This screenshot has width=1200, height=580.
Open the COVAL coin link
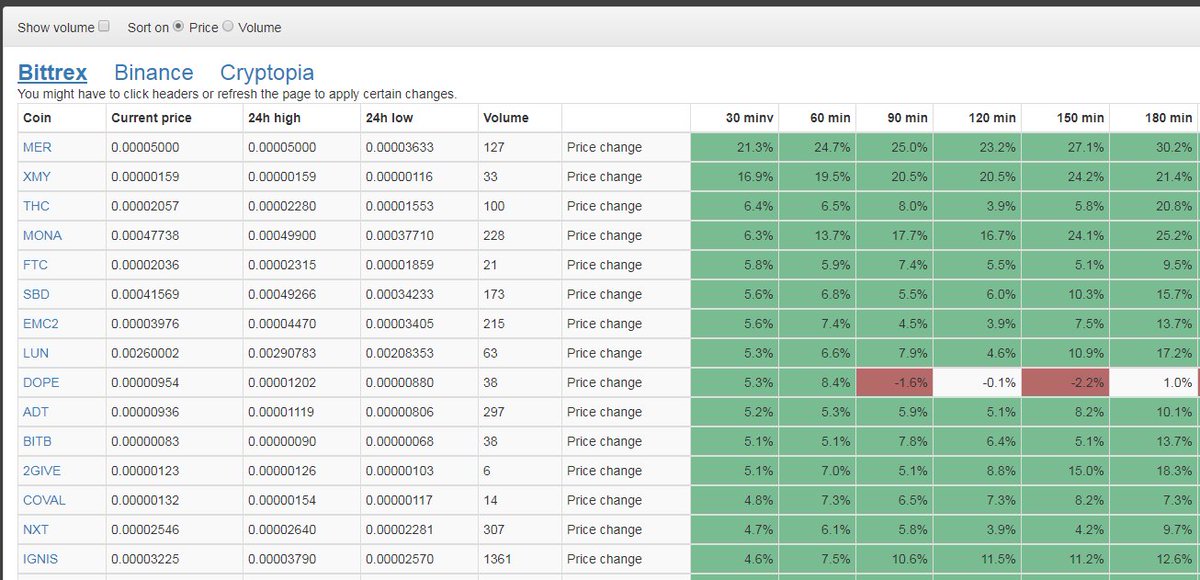tap(44, 500)
